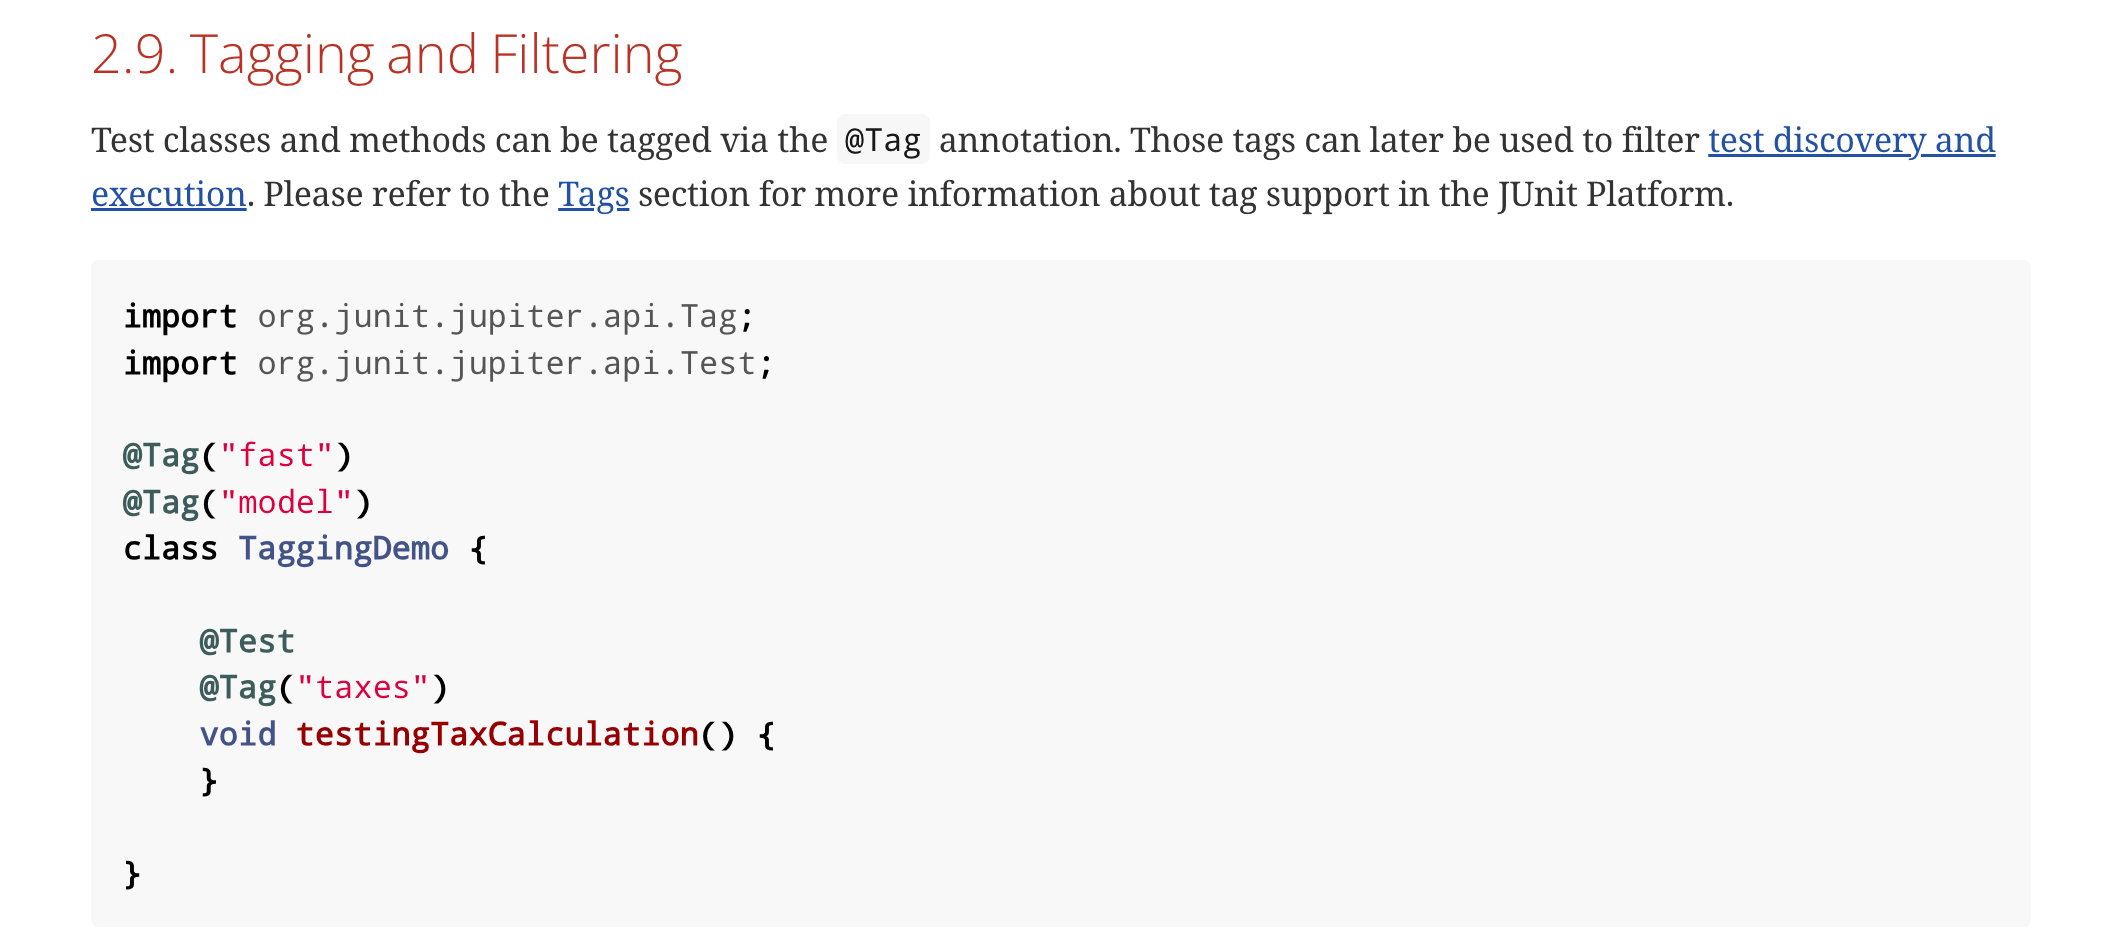Click the @Test annotation
Viewport: 2102px width, 952px height.
247,642
